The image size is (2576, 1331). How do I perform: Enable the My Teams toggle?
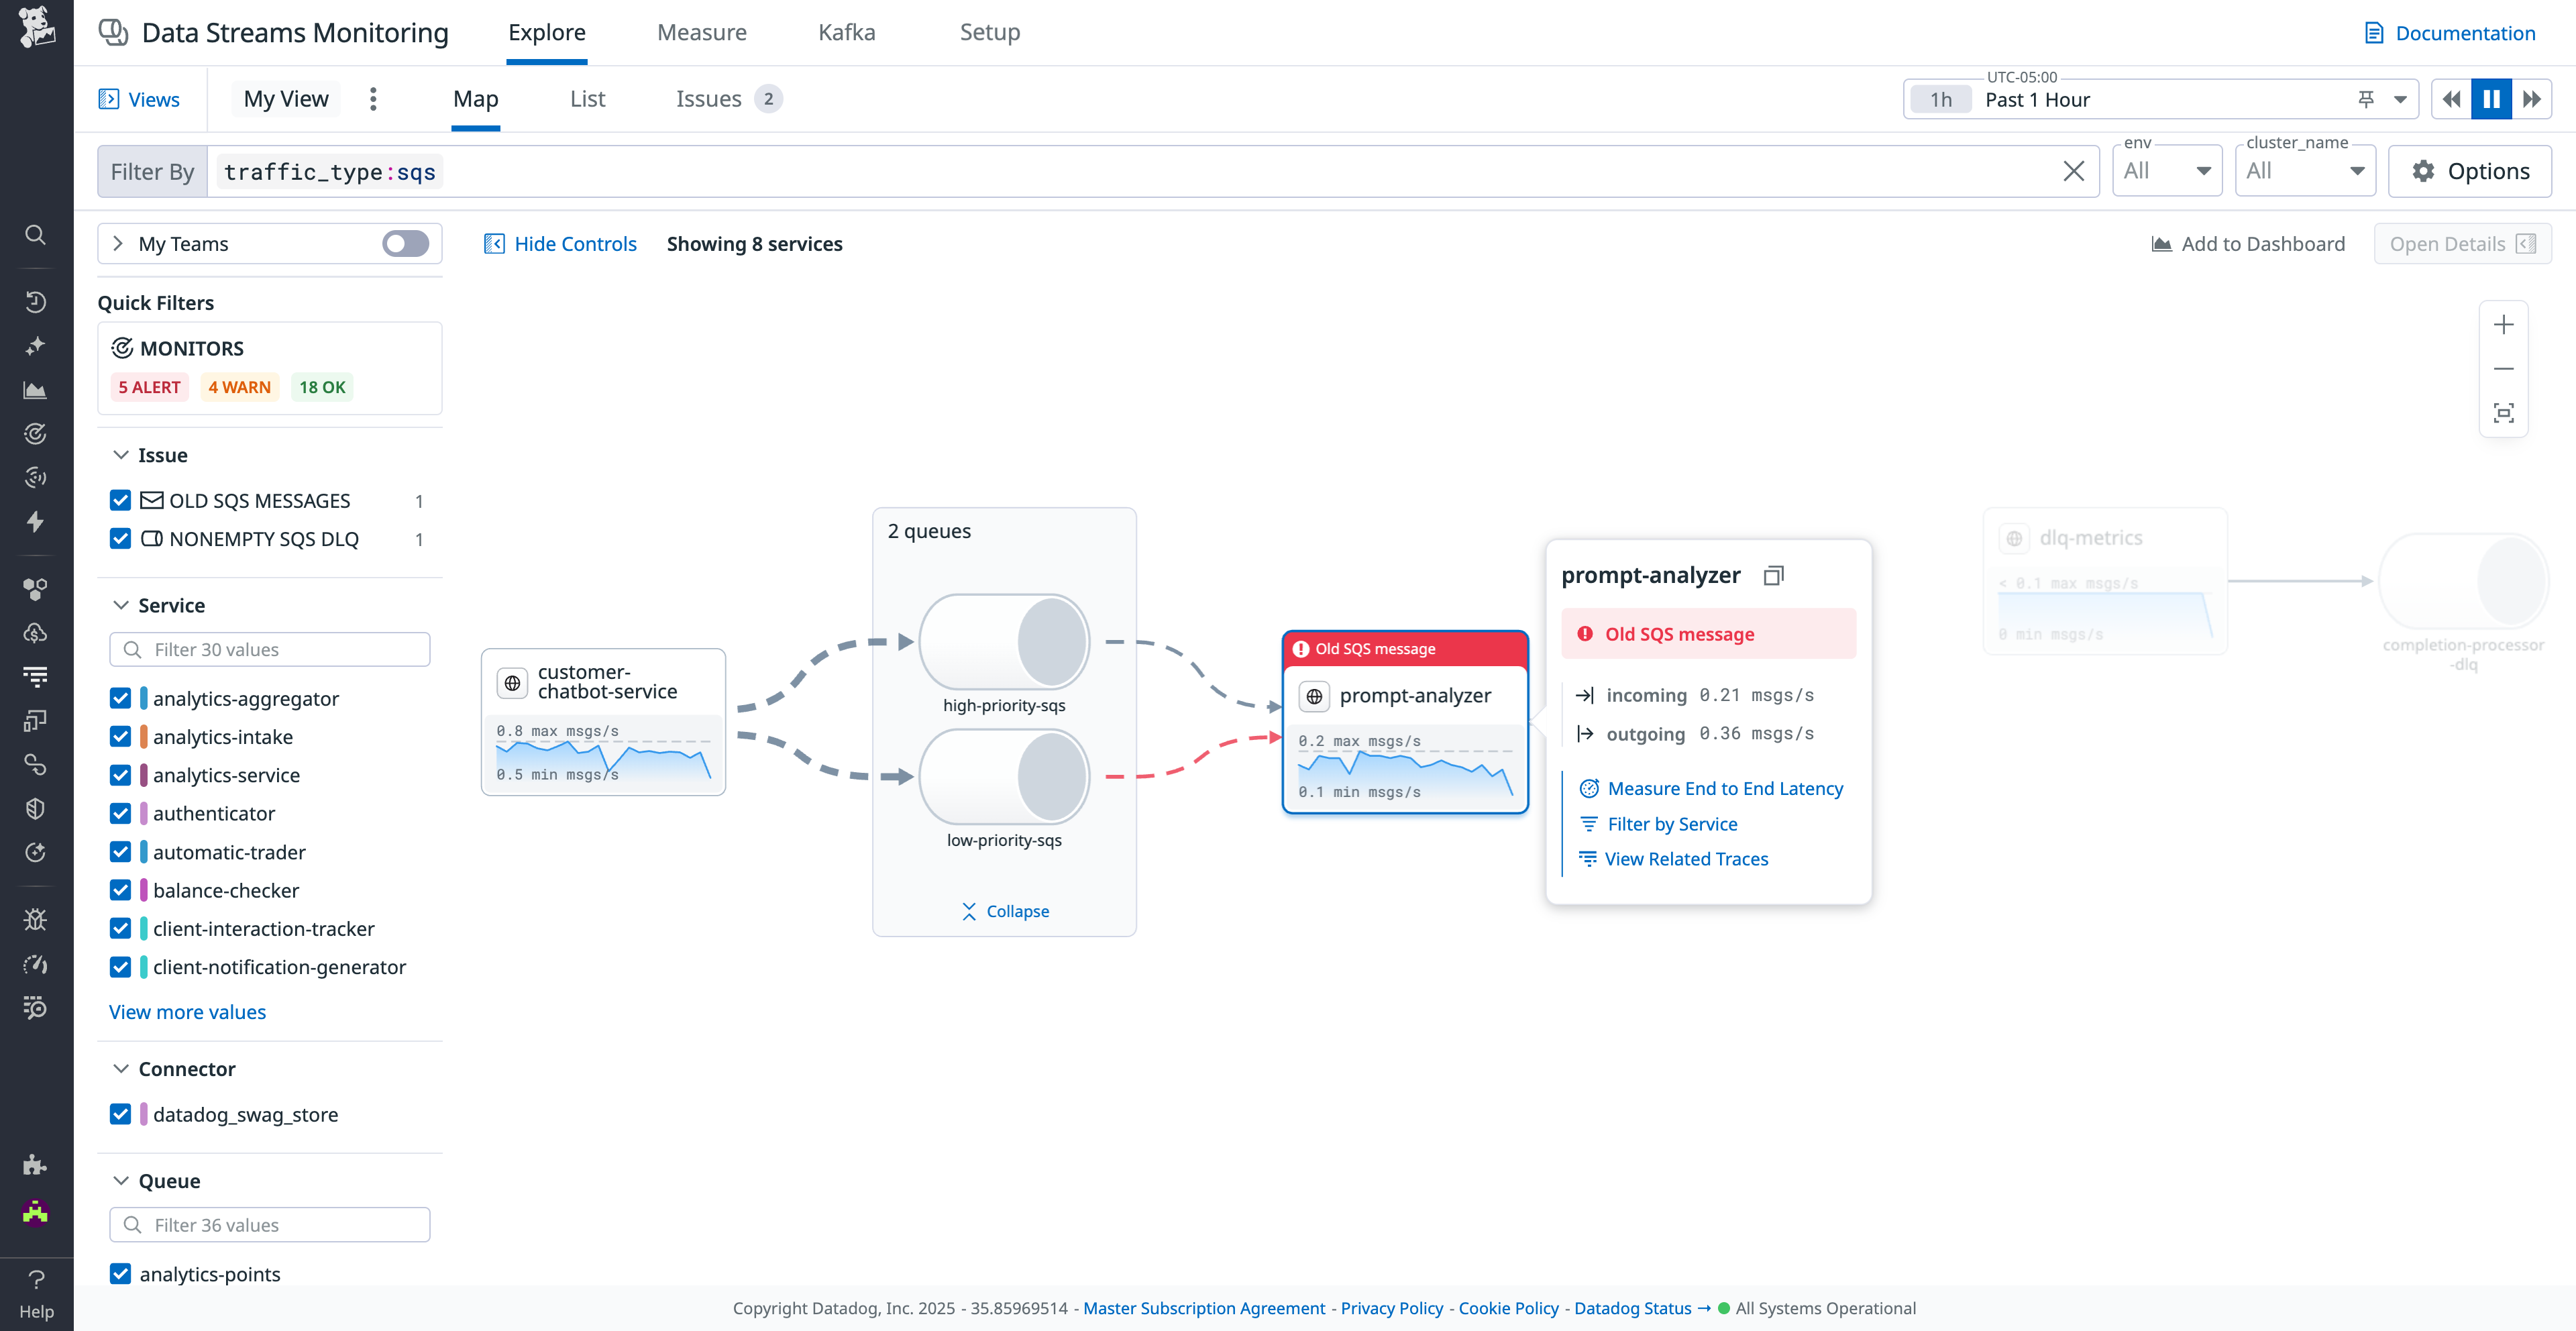405,243
